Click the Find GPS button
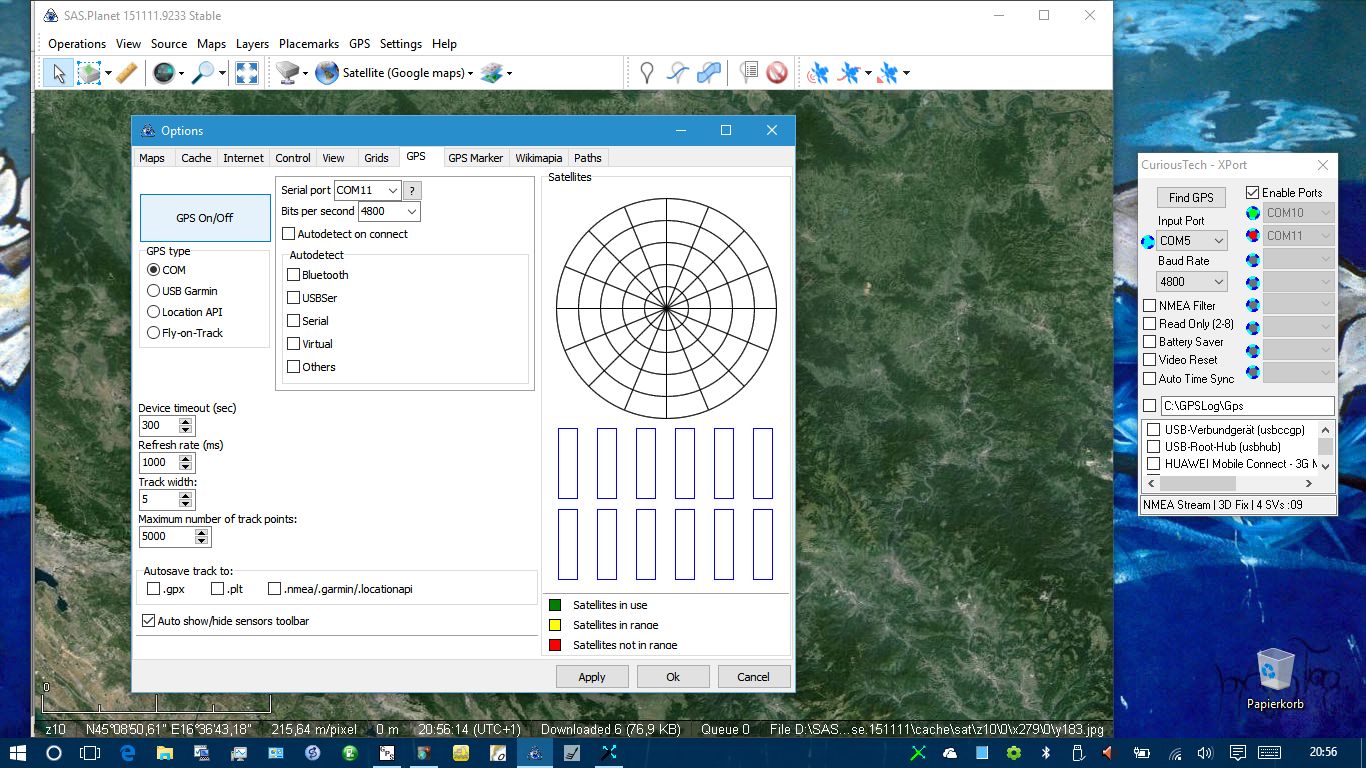The width and height of the screenshot is (1366, 768). 1191,197
